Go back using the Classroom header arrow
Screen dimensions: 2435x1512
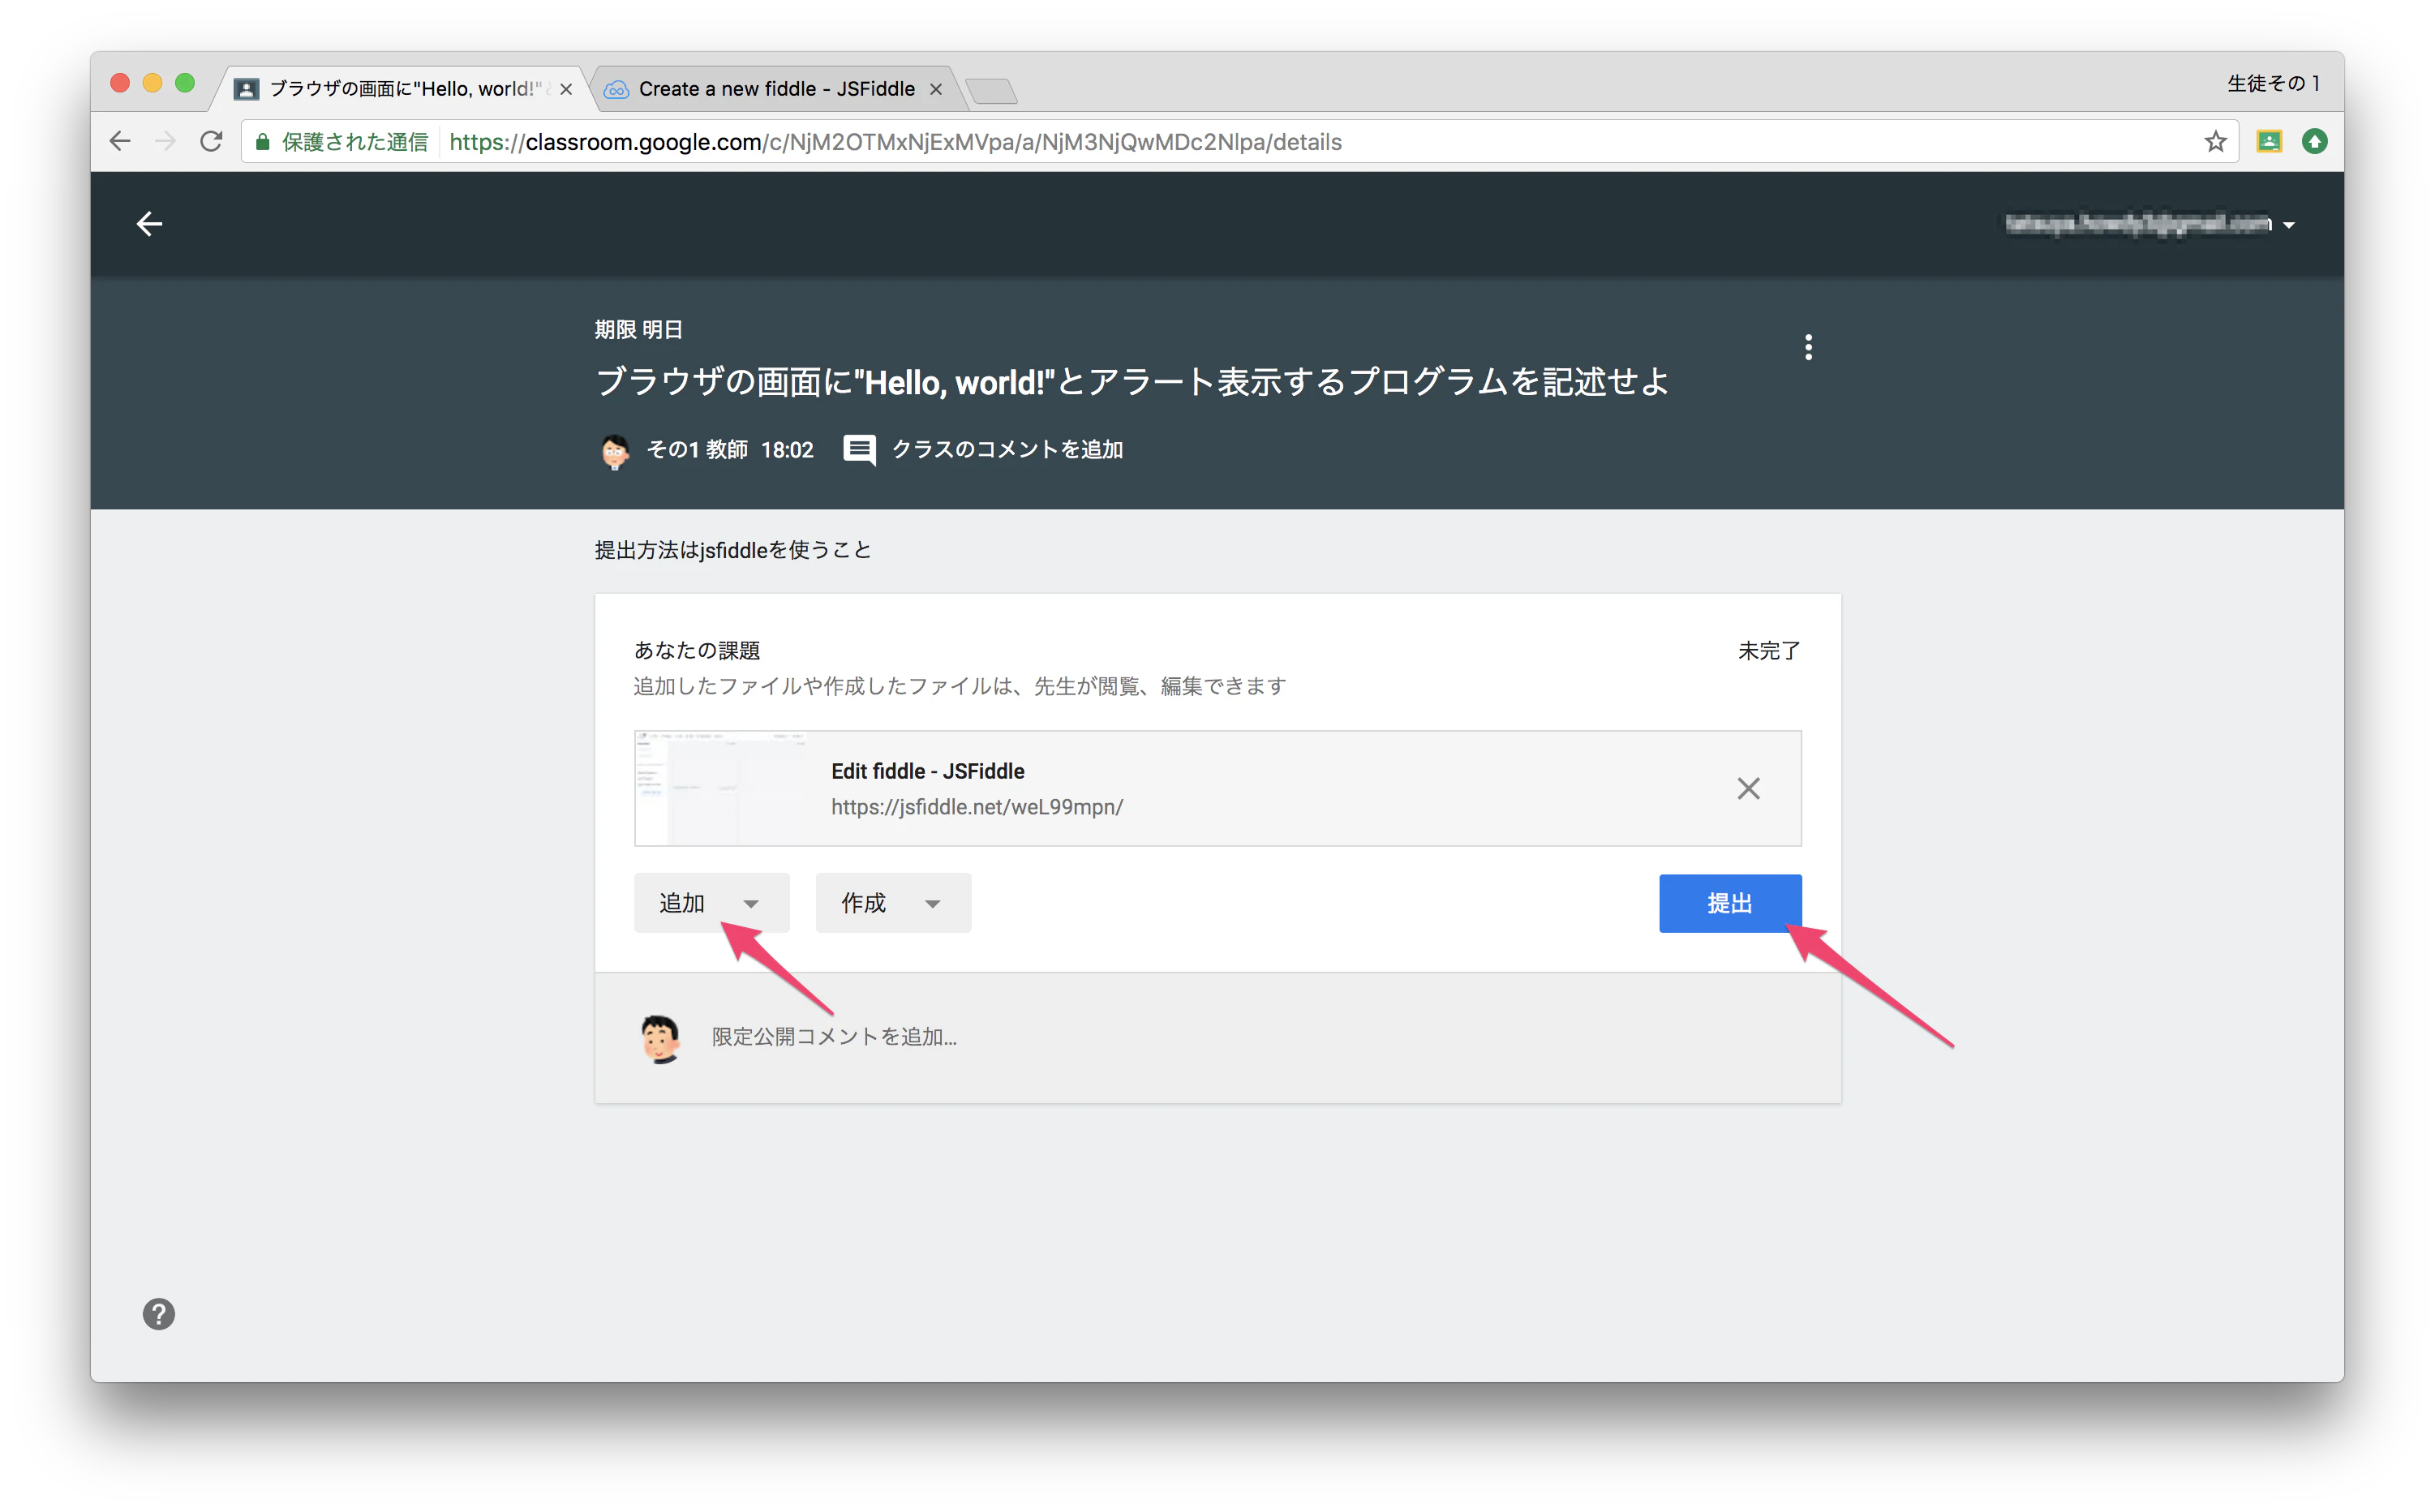[150, 223]
